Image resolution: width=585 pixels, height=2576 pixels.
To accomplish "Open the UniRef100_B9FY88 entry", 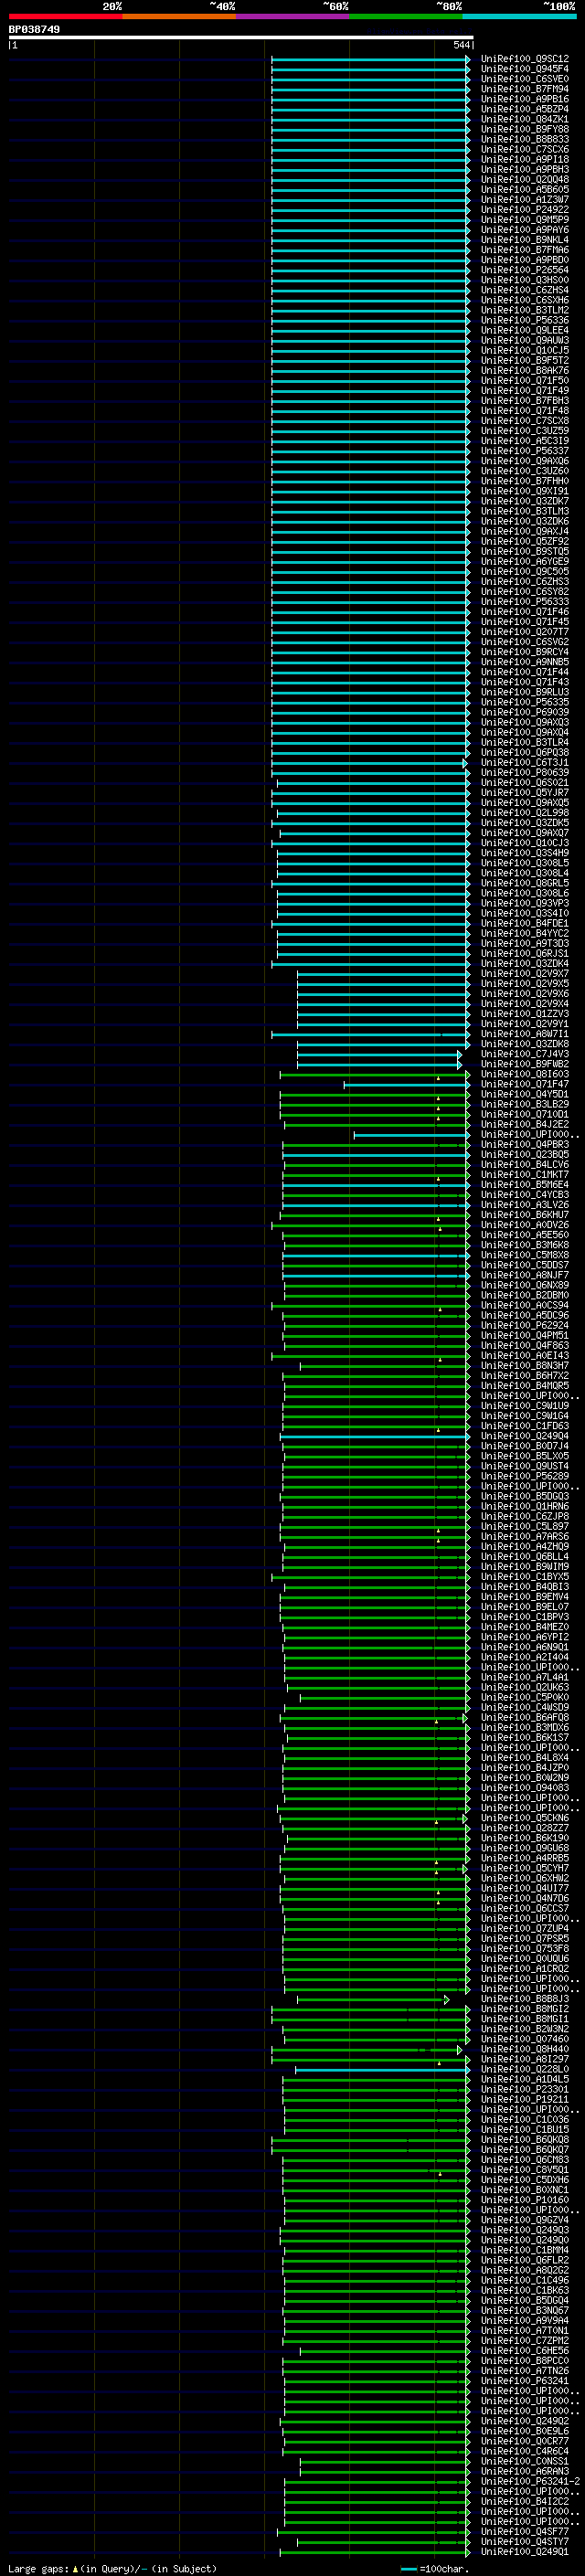I will [524, 129].
